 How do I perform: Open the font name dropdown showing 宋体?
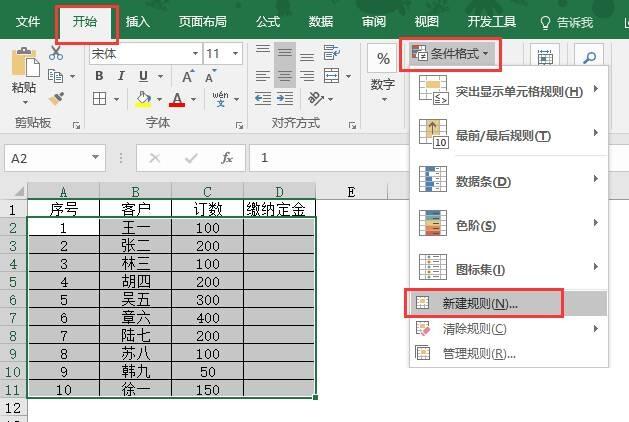pos(195,53)
